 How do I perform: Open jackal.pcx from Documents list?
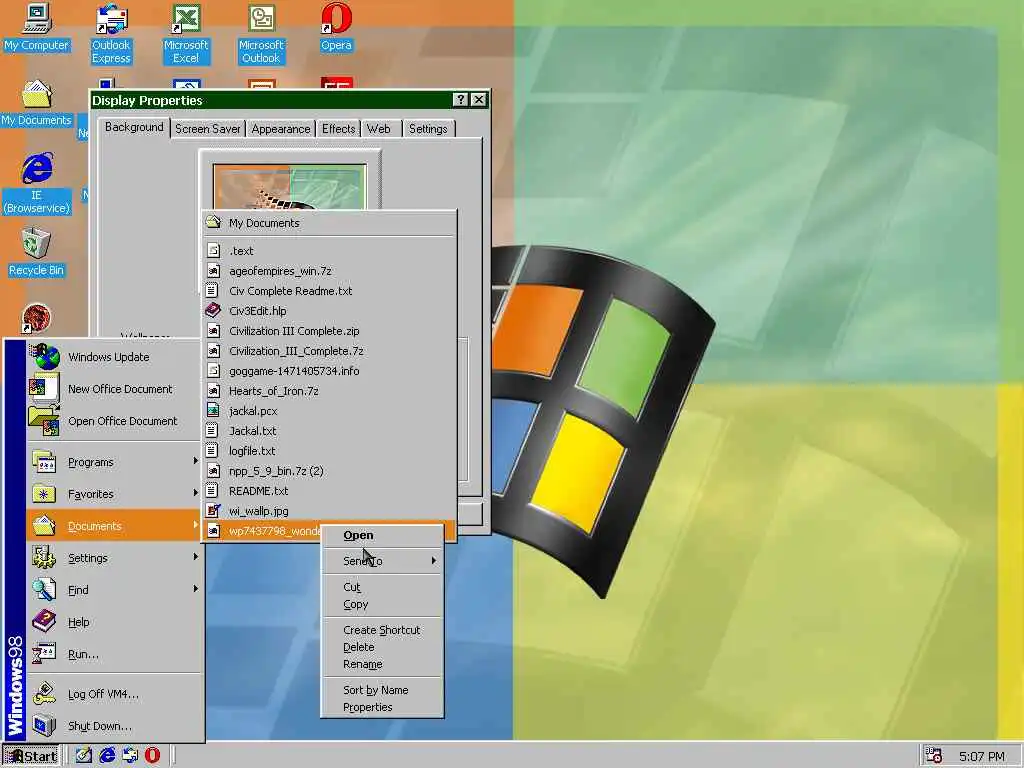coord(329,411)
